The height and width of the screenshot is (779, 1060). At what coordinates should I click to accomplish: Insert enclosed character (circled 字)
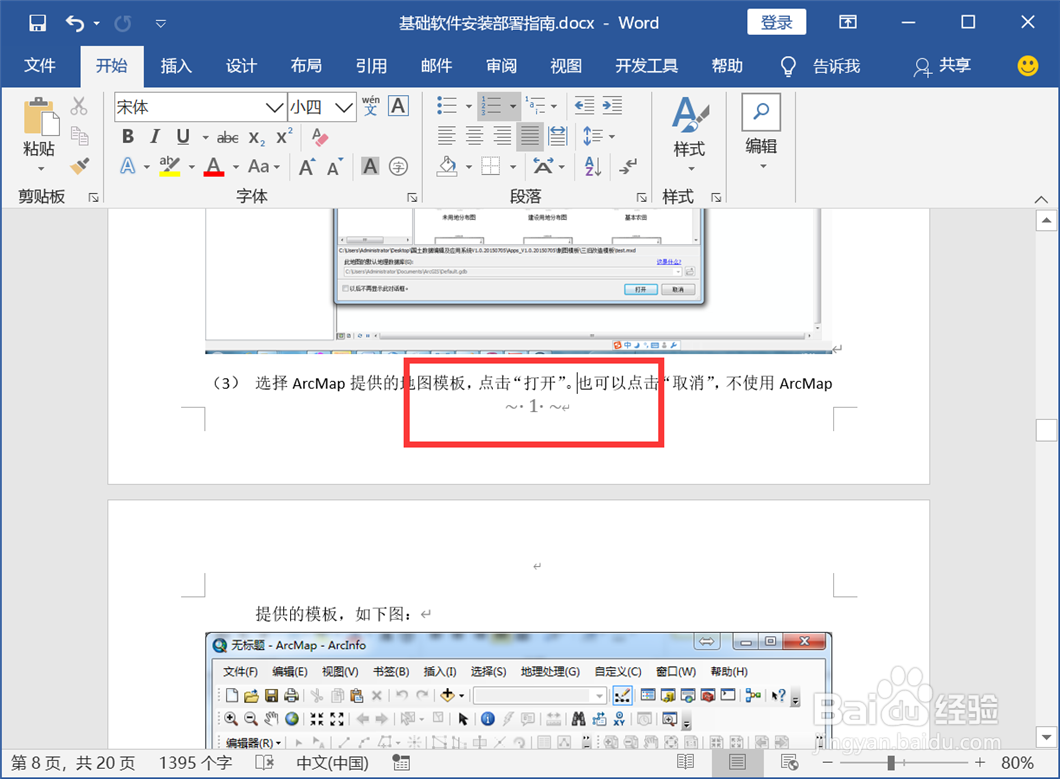[x=398, y=166]
